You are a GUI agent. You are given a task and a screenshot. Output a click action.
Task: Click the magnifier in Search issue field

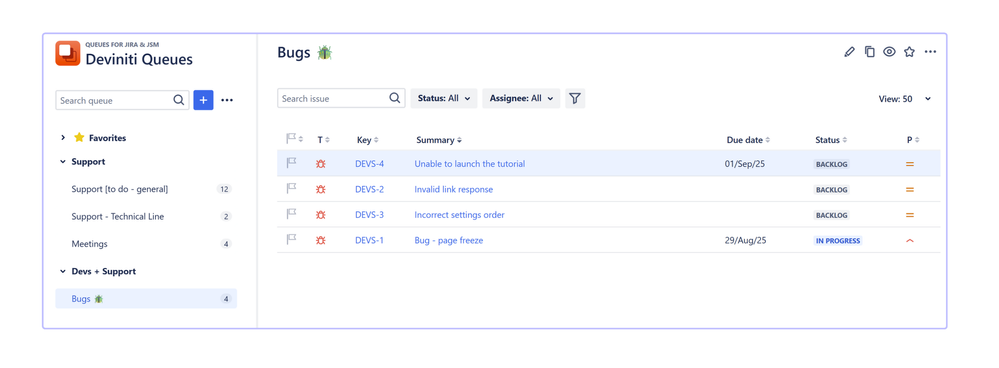(395, 98)
